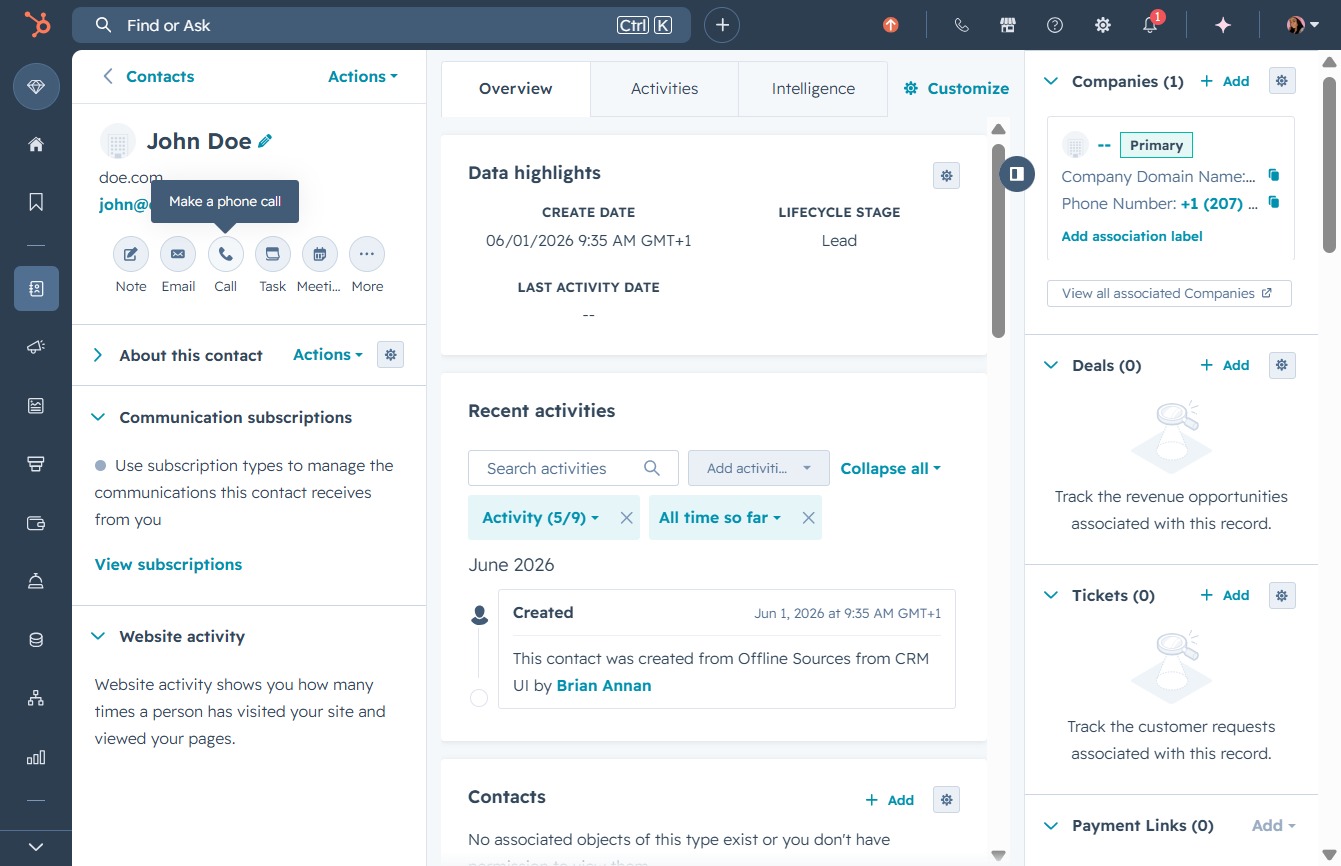Open the Add activities dropdown
Image resolution: width=1341 pixels, height=866 pixels.
coord(759,468)
